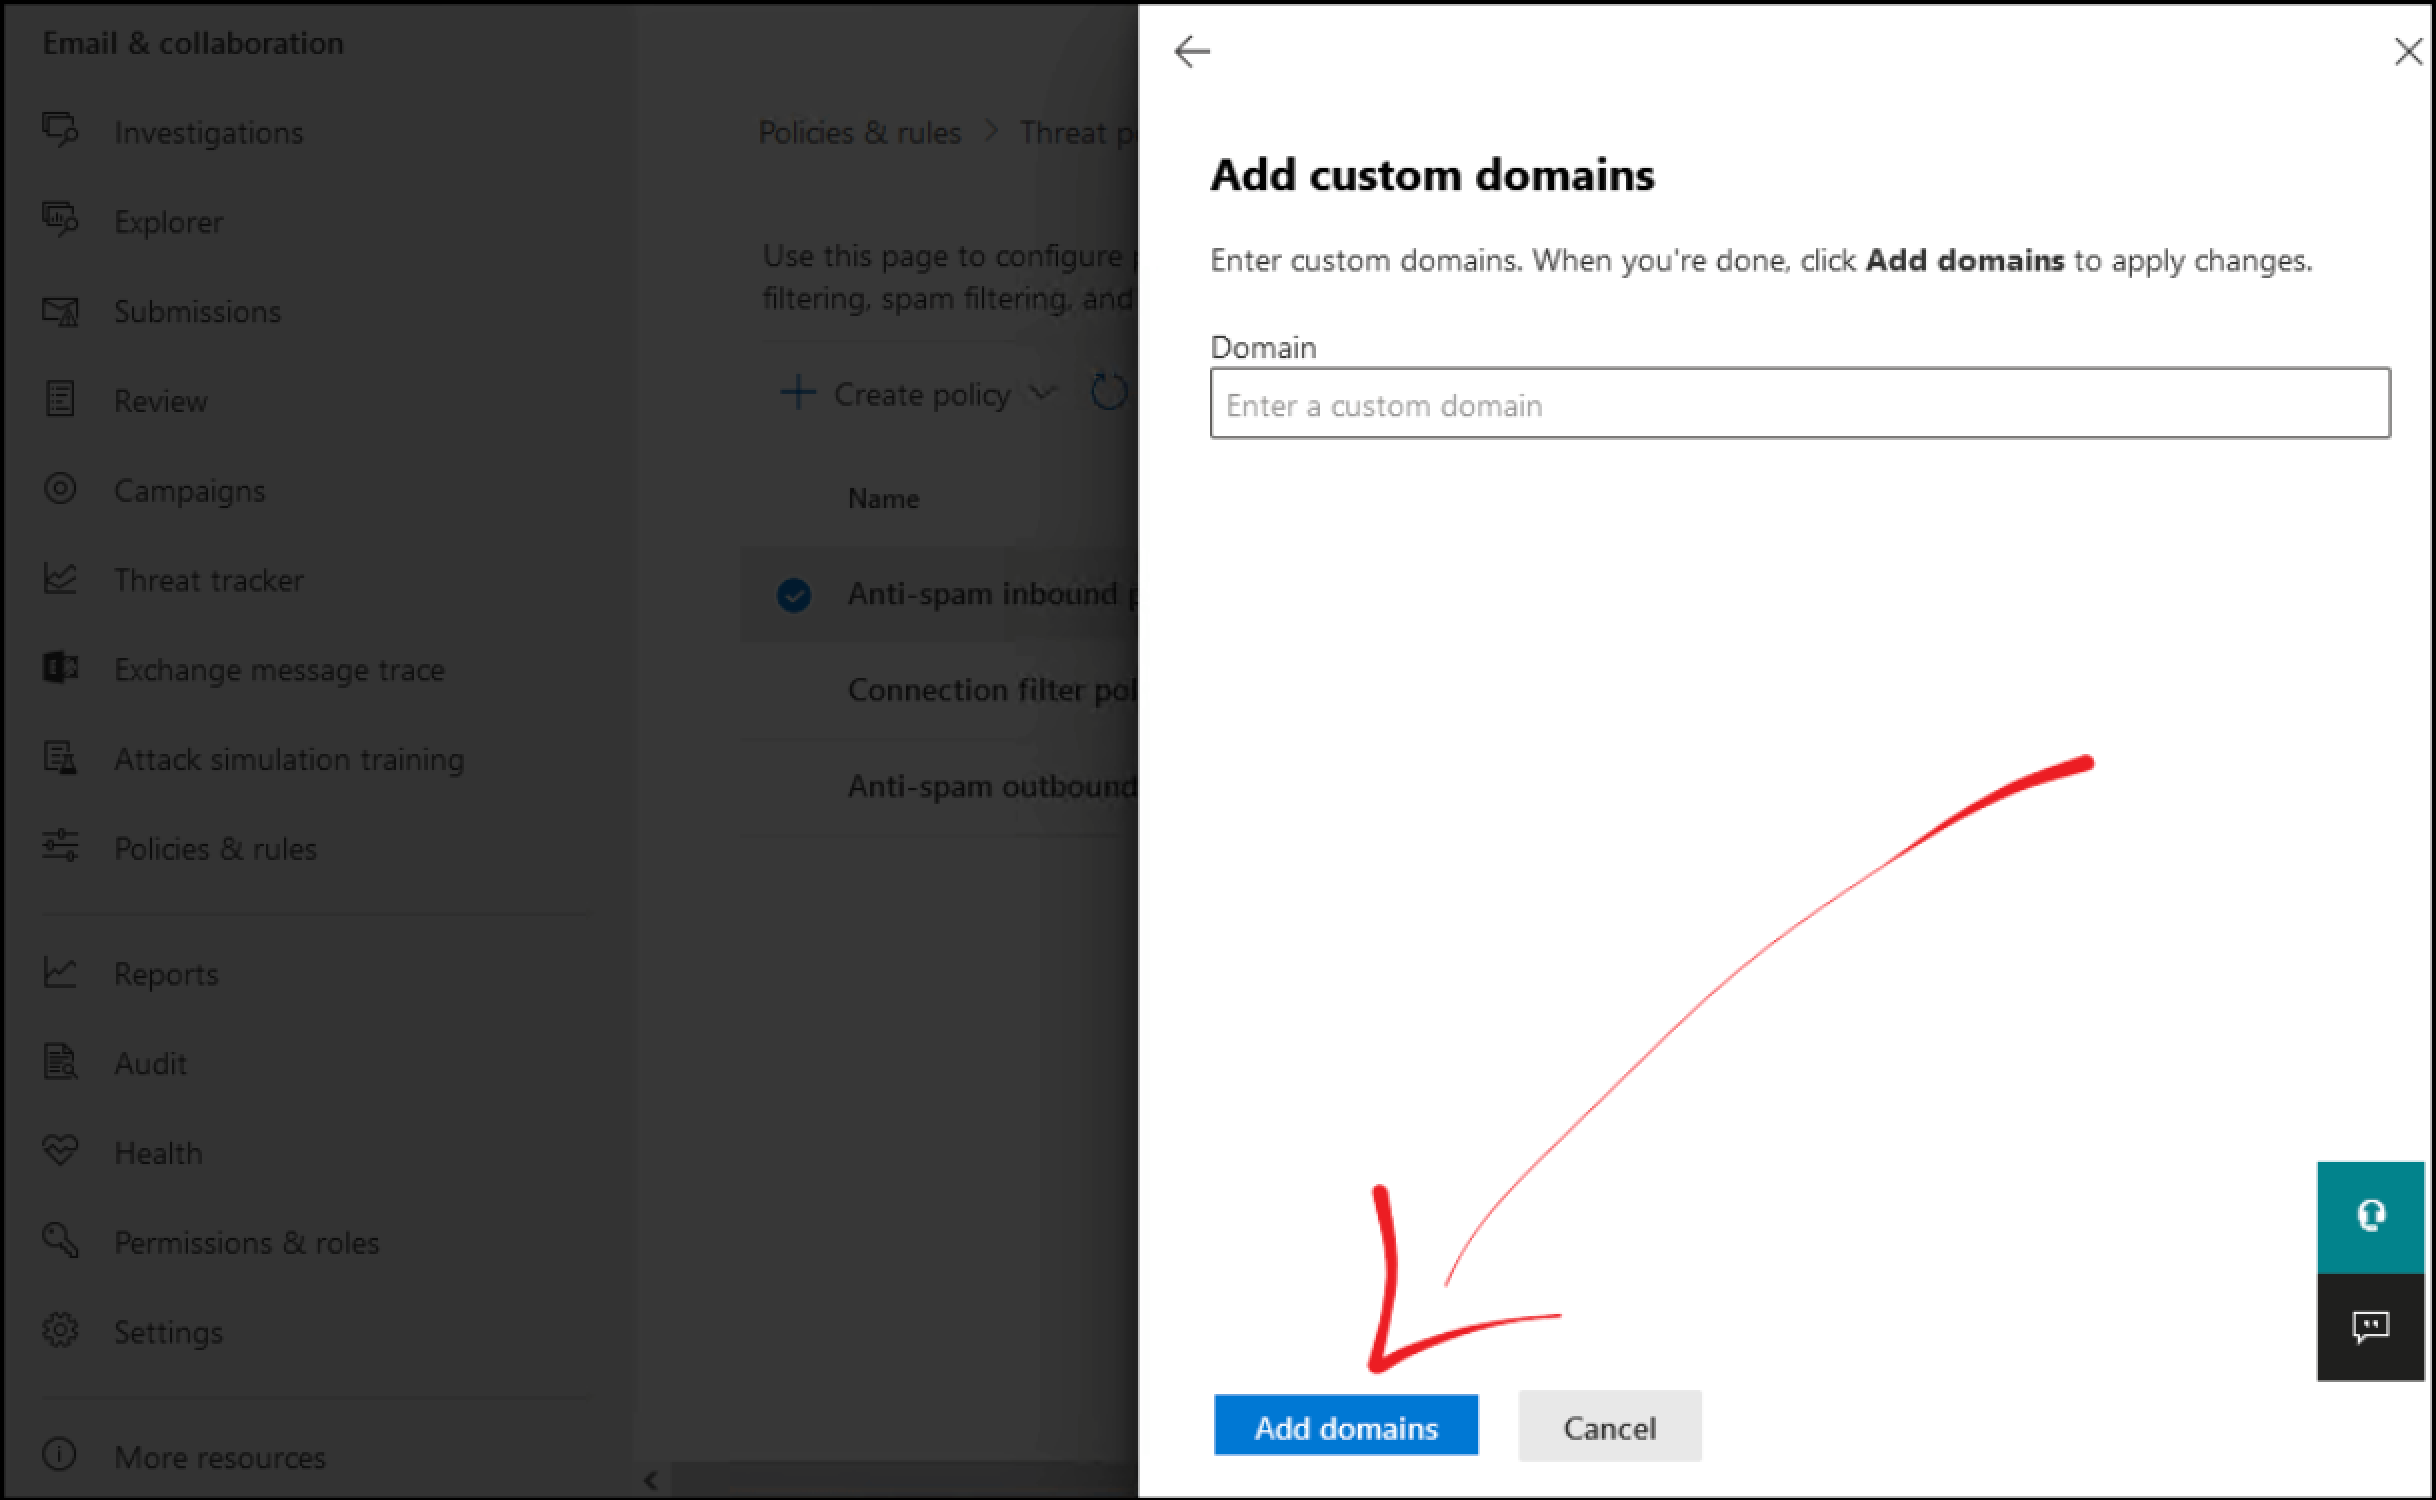
Task: Open Health in the sidebar
Action: coord(158,1153)
